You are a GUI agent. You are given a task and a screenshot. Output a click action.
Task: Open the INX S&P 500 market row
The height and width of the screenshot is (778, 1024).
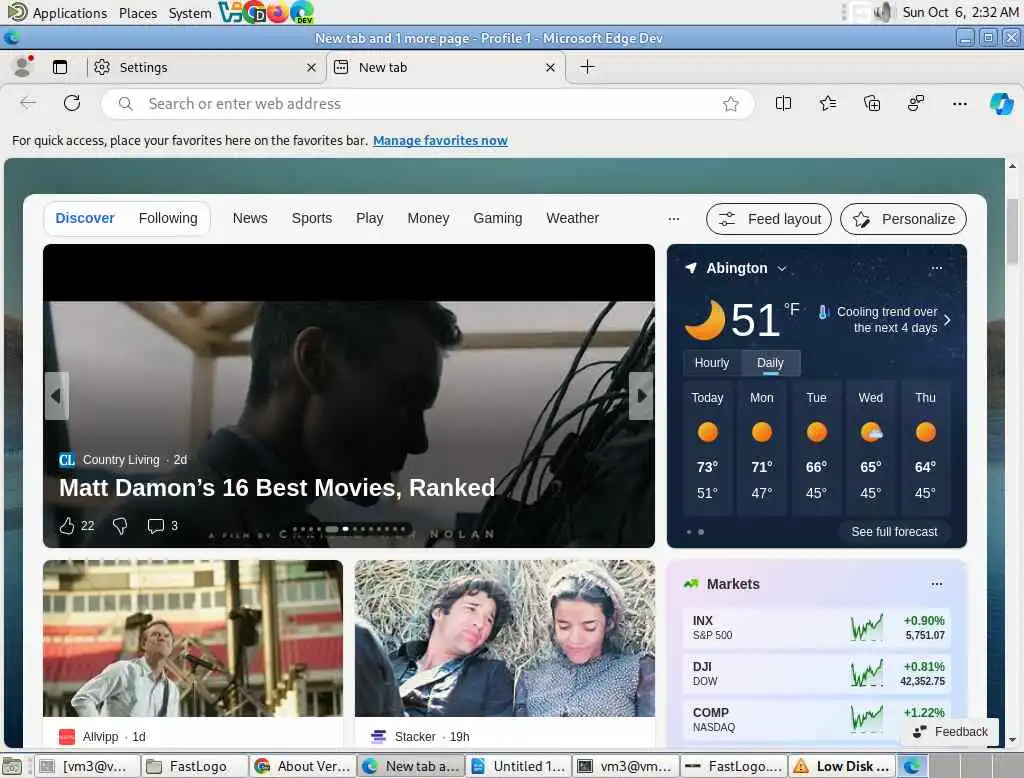pos(816,628)
